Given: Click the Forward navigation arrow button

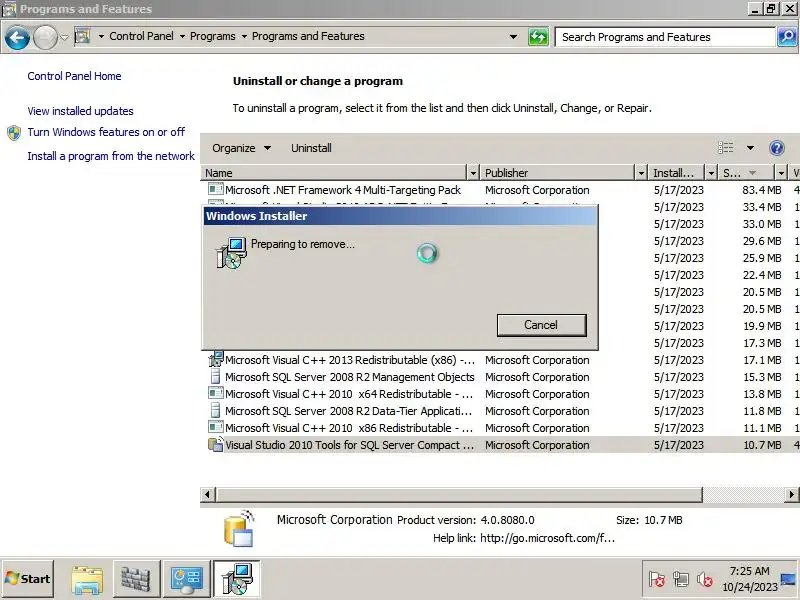Looking at the screenshot, I should [45, 37].
